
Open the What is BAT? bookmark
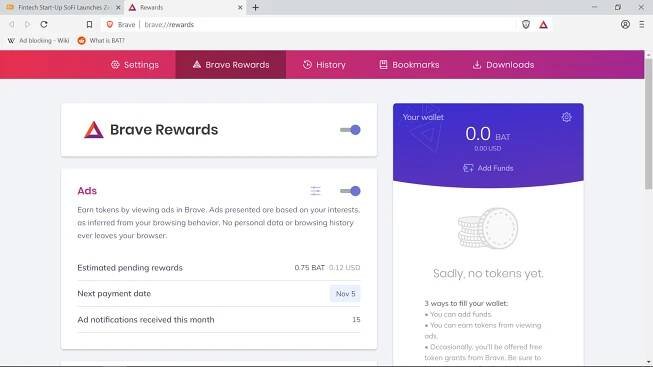pos(101,40)
